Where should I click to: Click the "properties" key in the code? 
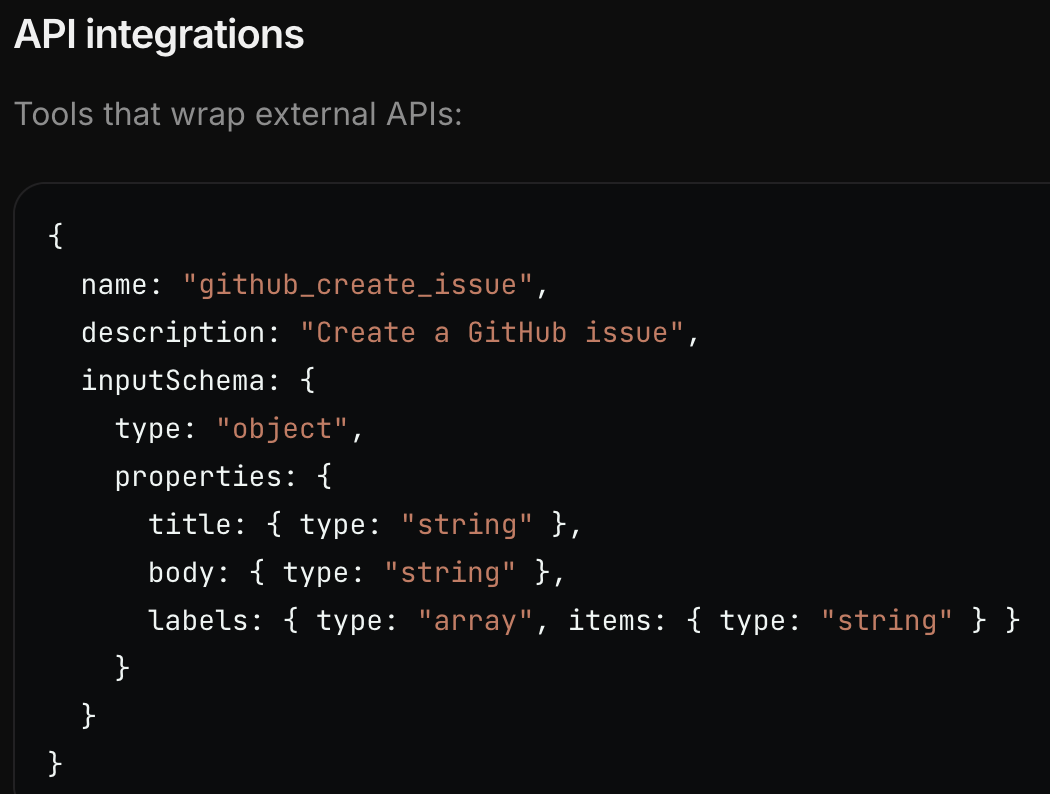pyautogui.click(x=198, y=477)
